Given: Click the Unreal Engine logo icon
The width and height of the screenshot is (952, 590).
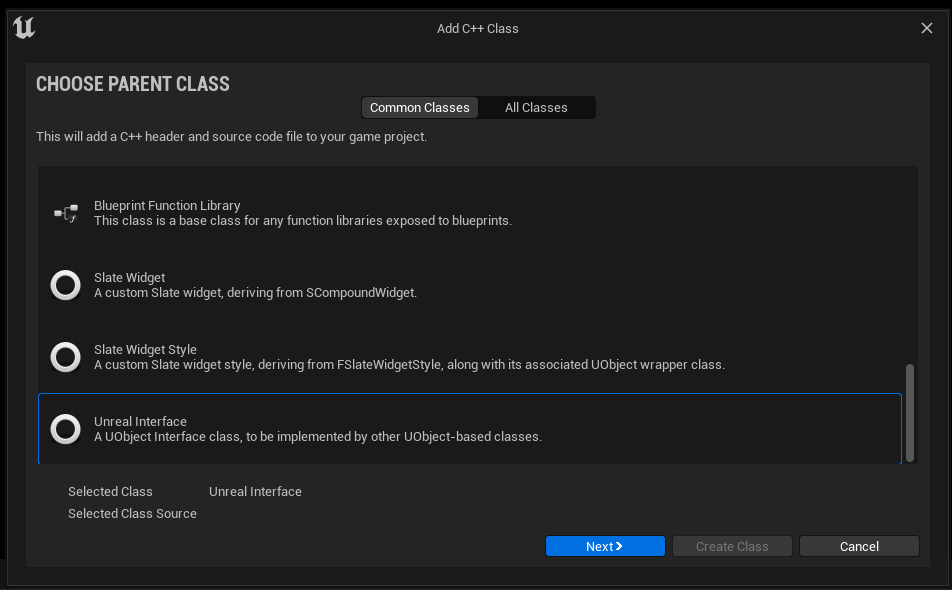Looking at the screenshot, I should tap(24, 28).
